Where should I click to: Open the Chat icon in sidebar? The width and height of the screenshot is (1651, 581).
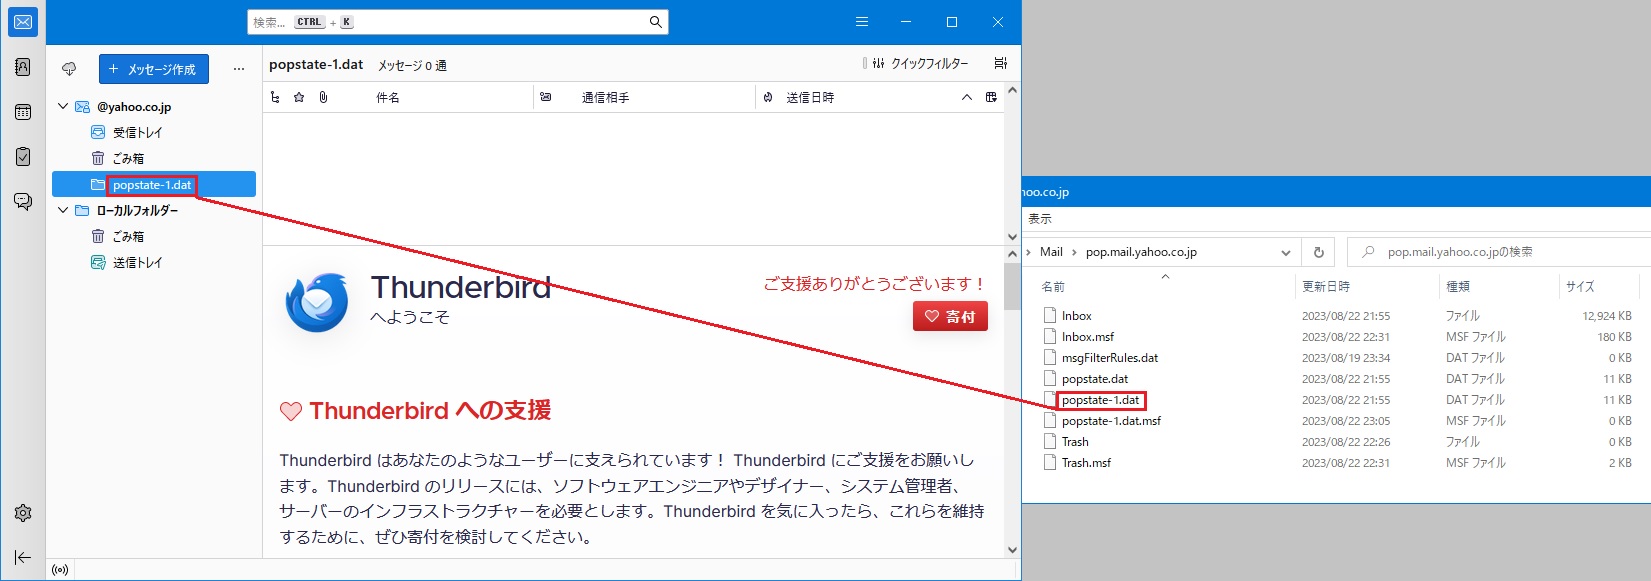pos(23,201)
